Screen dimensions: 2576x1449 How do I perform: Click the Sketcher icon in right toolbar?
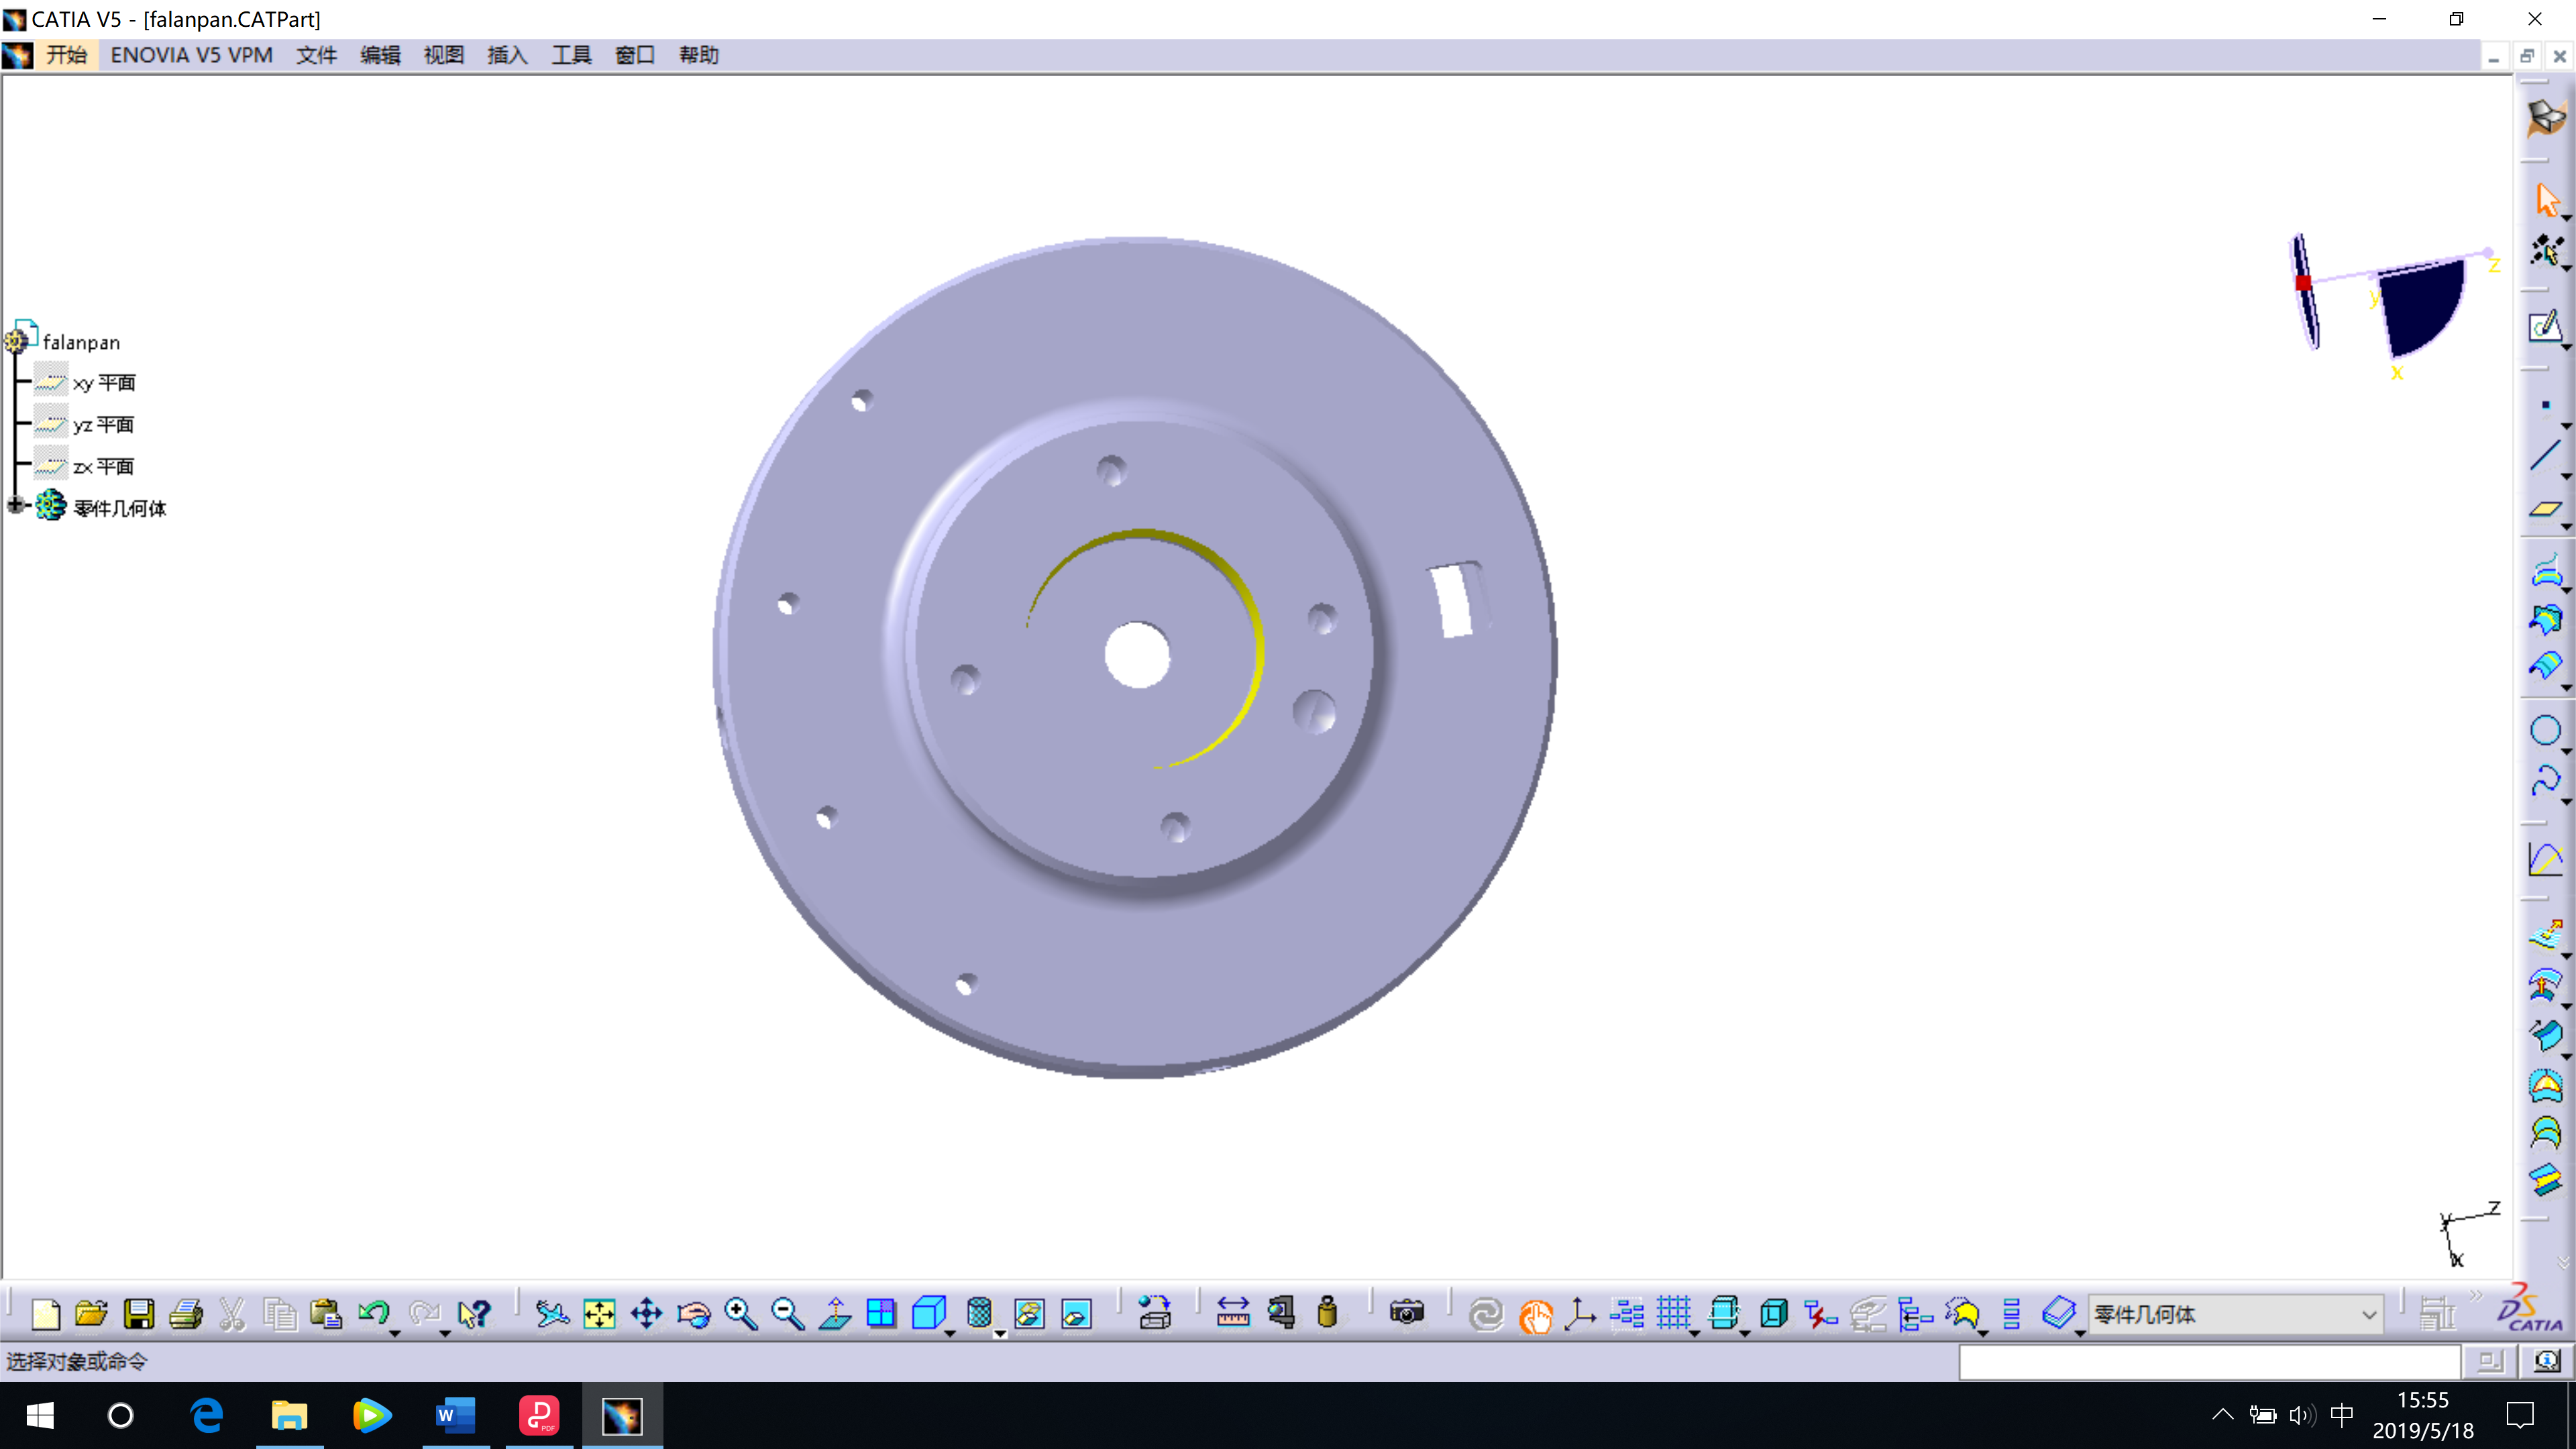2545,326
